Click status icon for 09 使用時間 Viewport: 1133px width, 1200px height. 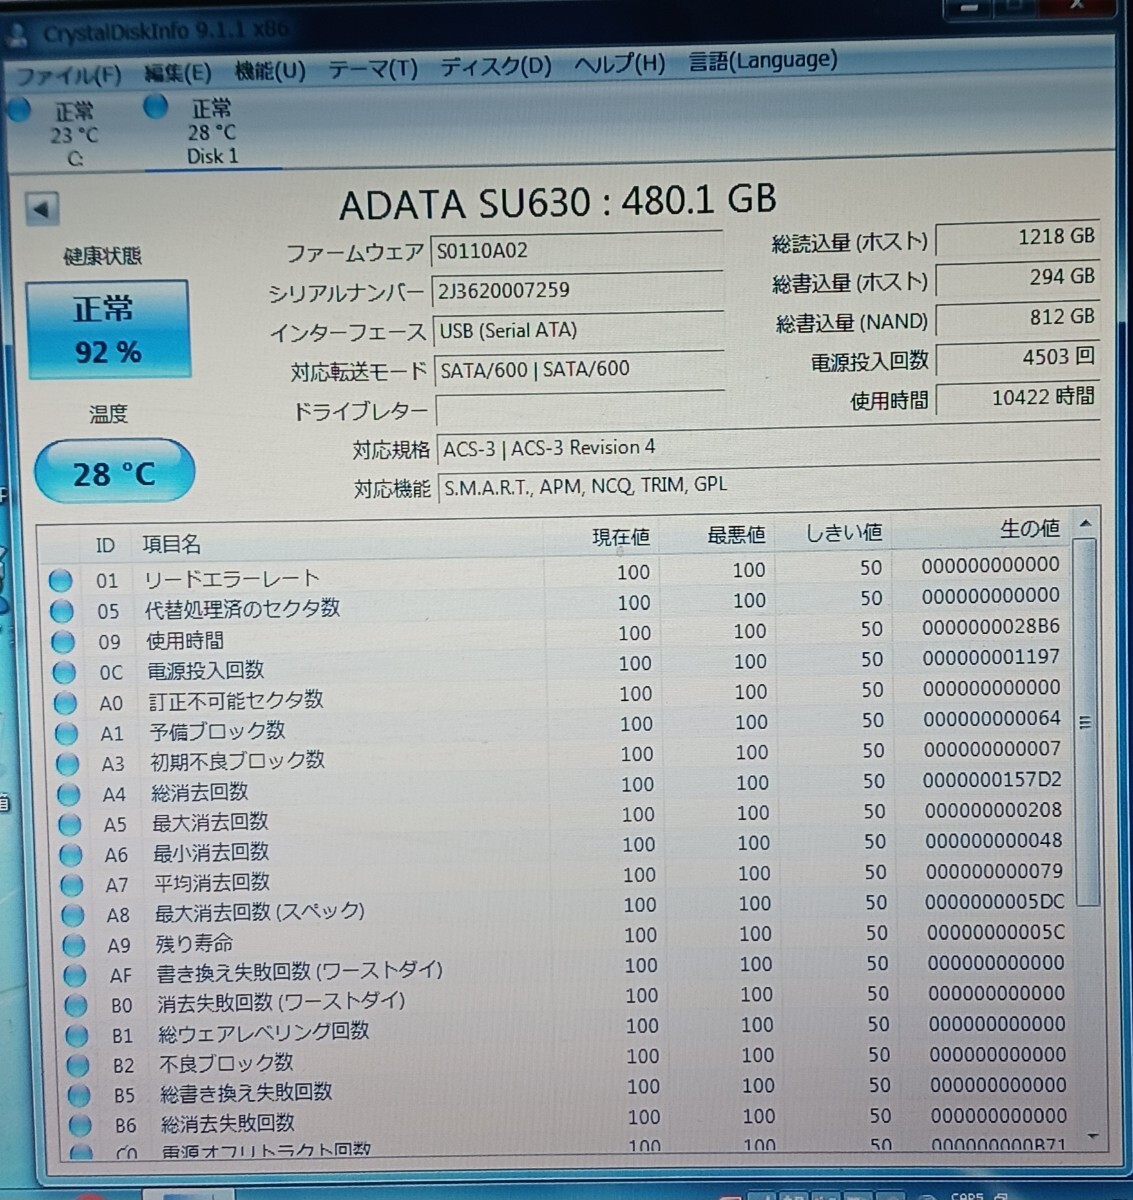(x=62, y=642)
